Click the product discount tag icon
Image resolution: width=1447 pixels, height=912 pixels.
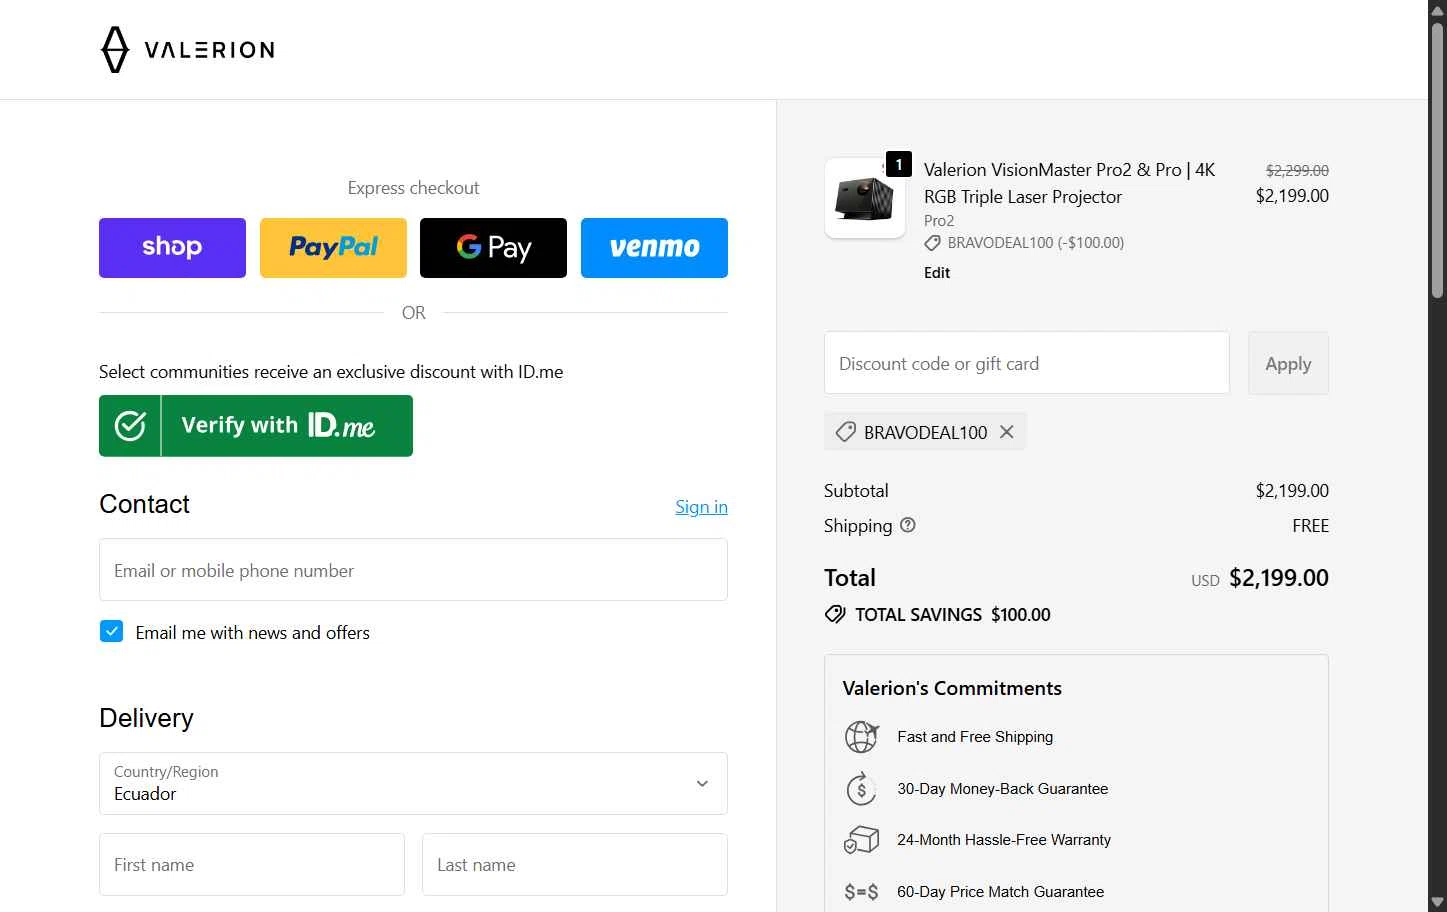point(933,243)
